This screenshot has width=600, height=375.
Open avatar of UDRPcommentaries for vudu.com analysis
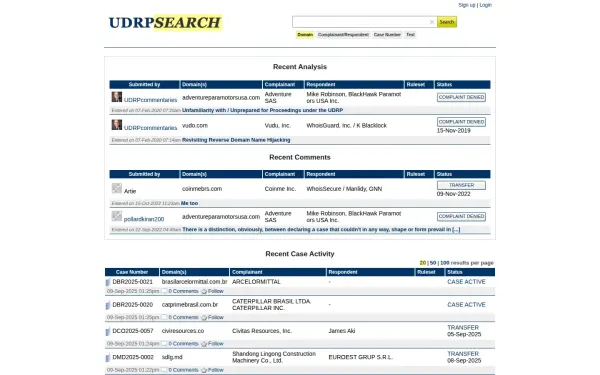point(117,124)
